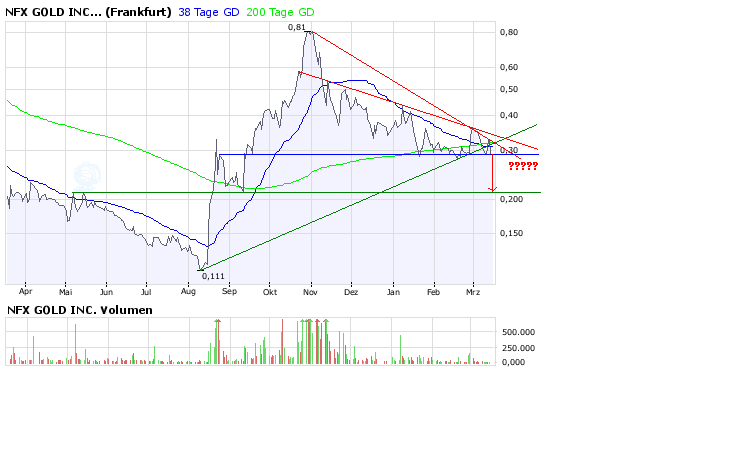Screen dimensions: 738x475
Task: Click the Sep month label on time axis
Action: click(x=229, y=291)
